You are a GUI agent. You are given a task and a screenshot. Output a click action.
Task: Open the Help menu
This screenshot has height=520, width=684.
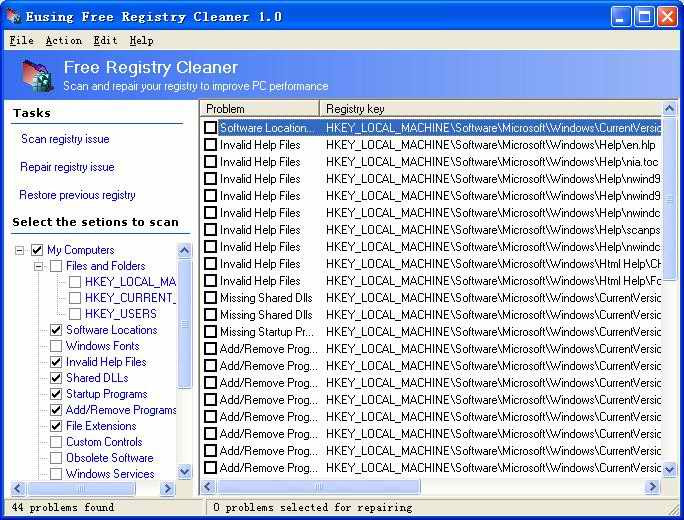click(x=141, y=40)
